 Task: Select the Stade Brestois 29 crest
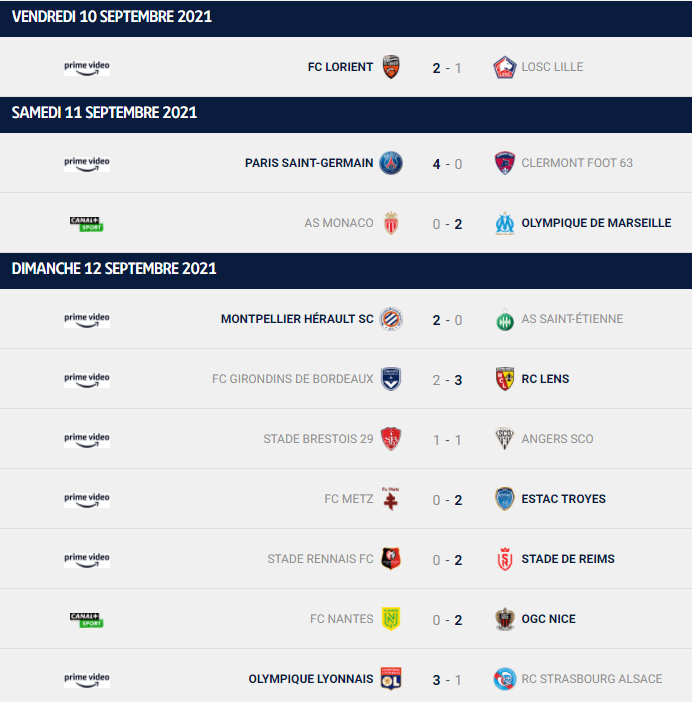[391, 439]
